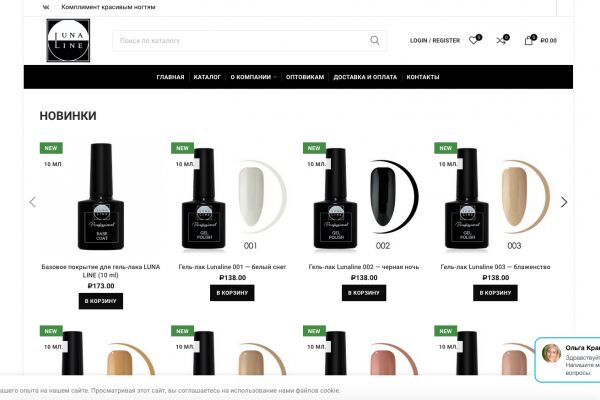This screenshot has width=600, height=400.
Task: Expand the О компании dropdown menu
Action: tap(253, 77)
